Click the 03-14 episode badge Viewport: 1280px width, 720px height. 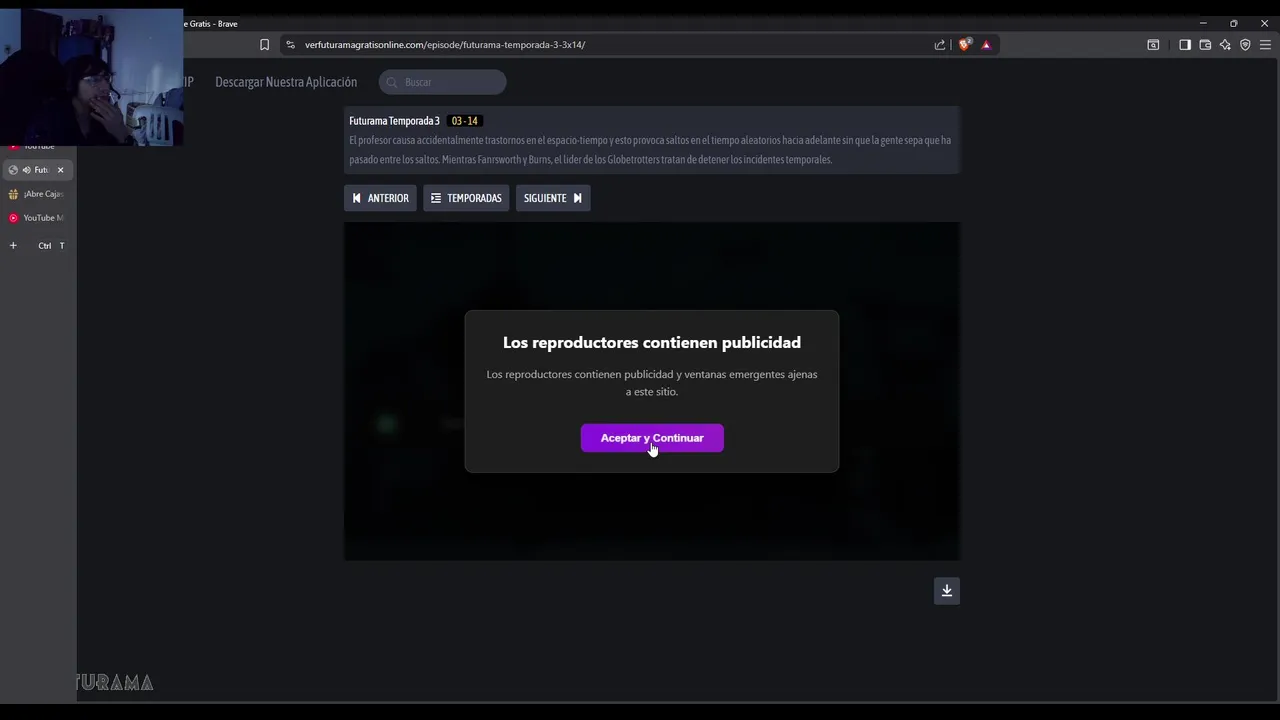tap(465, 121)
